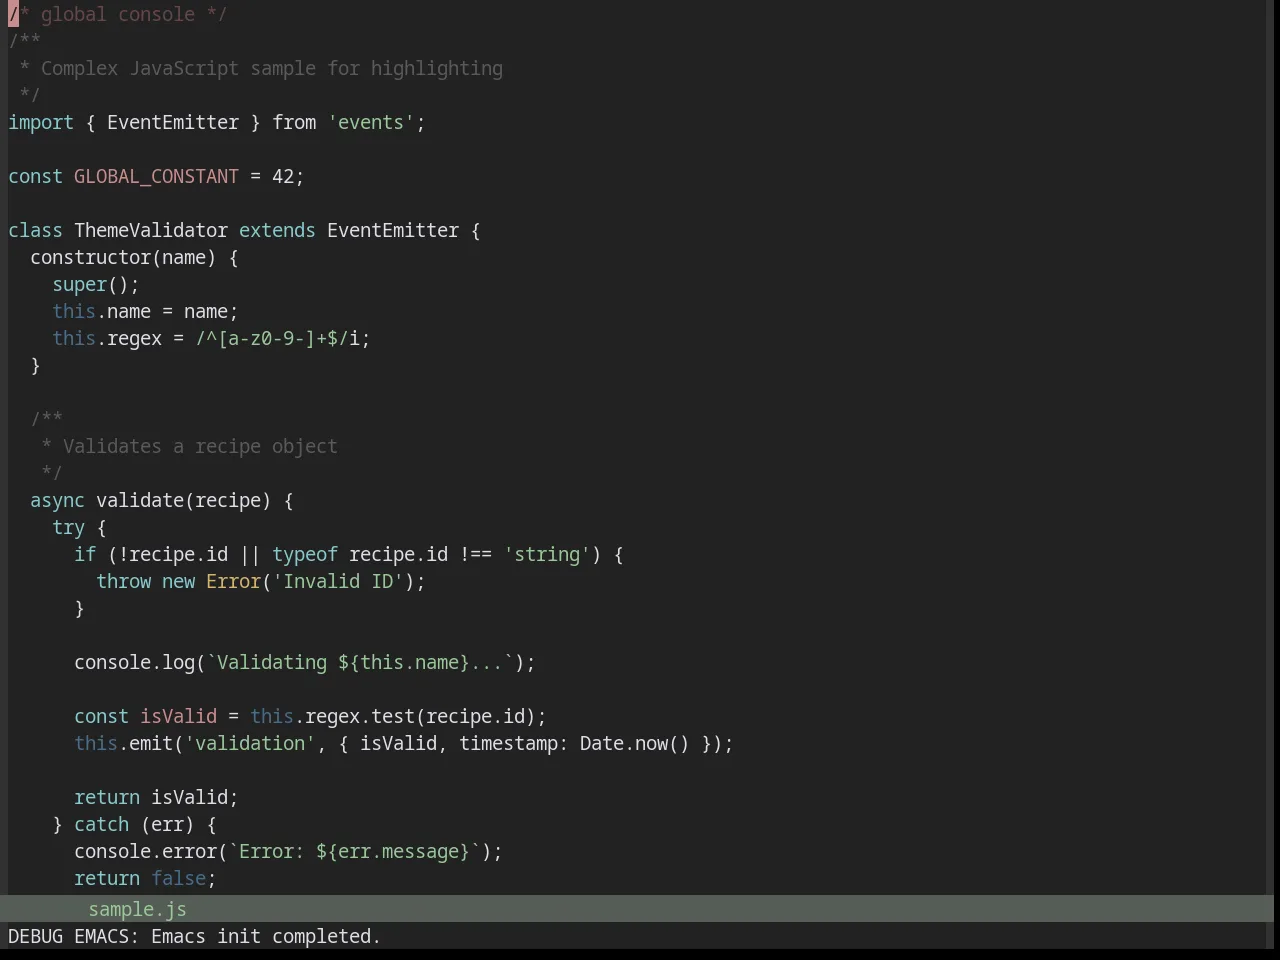Click the 'from' keyword in import
This screenshot has width=1280, height=960.
(294, 122)
